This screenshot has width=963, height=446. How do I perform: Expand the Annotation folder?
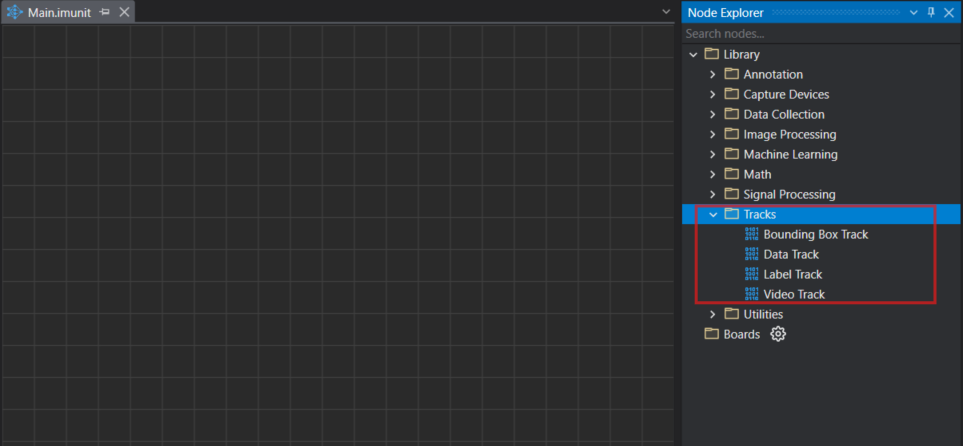tap(713, 74)
